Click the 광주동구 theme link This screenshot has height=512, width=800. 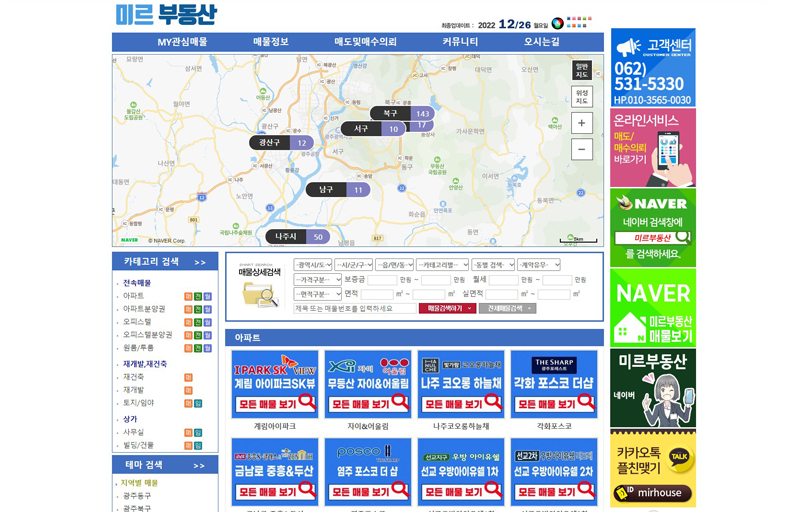coord(137,496)
